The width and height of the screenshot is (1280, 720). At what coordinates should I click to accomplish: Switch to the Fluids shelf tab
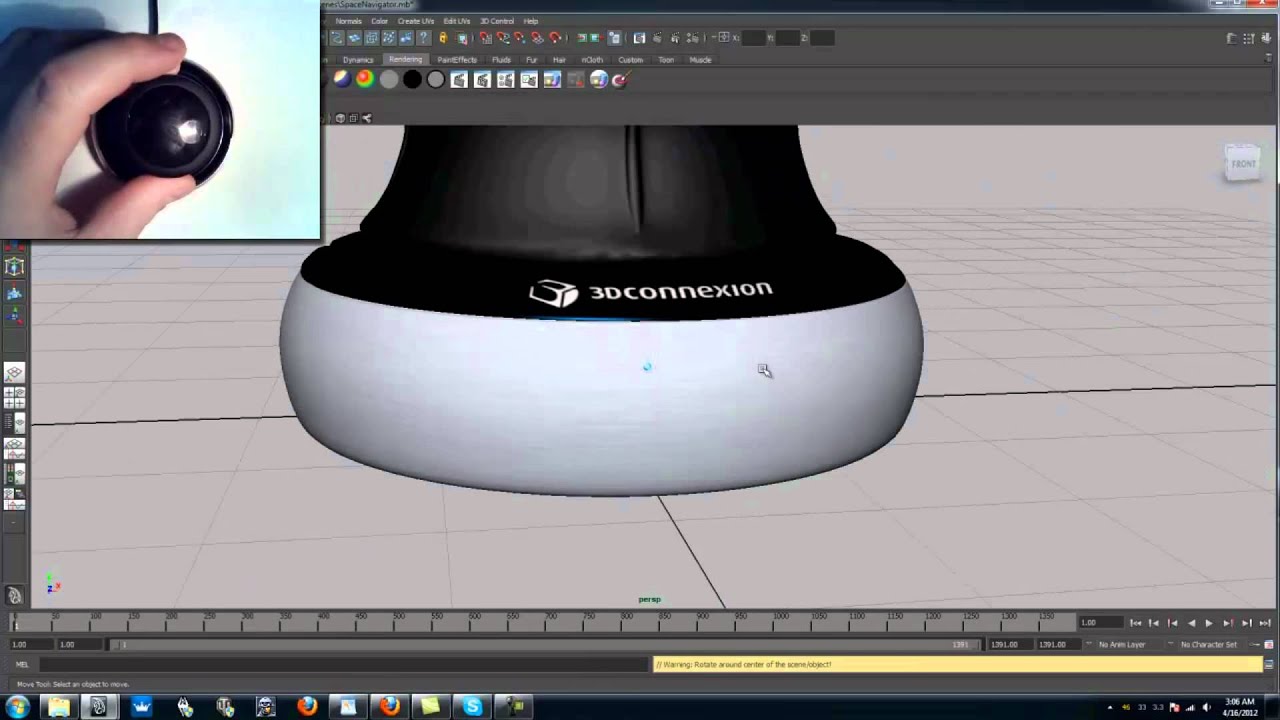click(x=501, y=60)
